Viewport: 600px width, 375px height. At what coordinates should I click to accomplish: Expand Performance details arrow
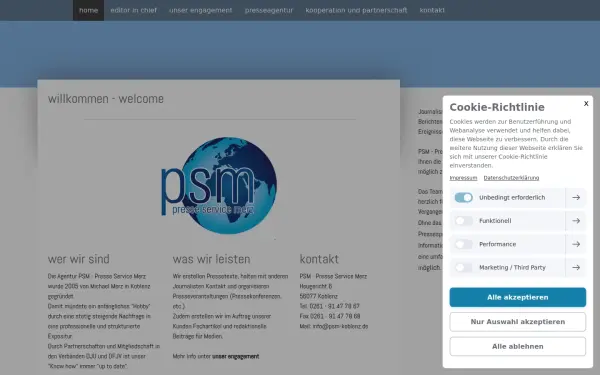(576, 244)
